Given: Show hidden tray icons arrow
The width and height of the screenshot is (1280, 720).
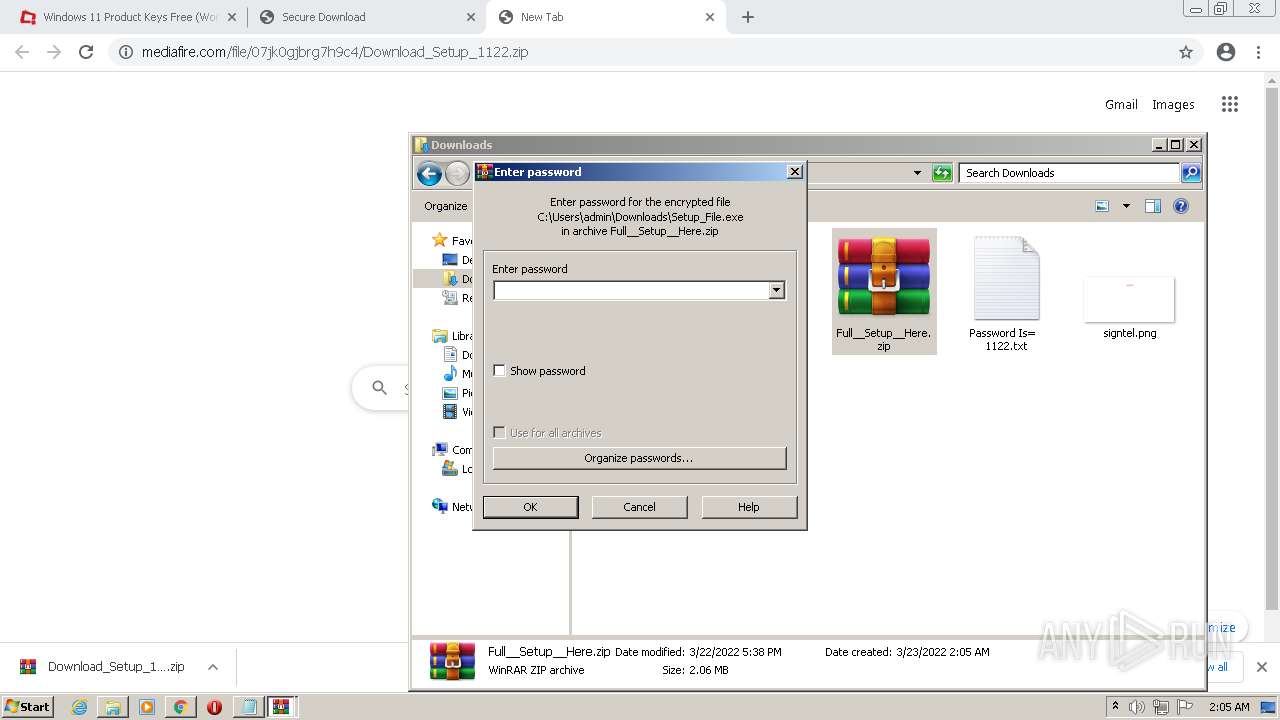Looking at the screenshot, I should [x=1115, y=706].
